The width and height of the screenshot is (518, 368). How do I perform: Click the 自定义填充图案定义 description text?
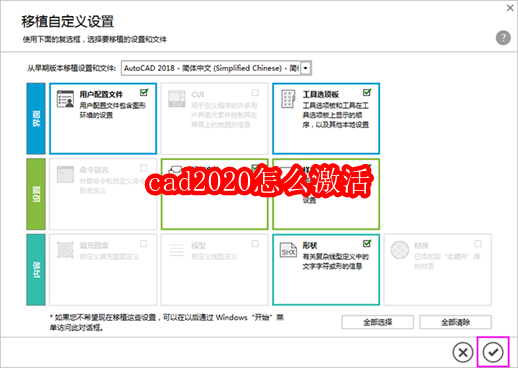(x=109, y=257)
